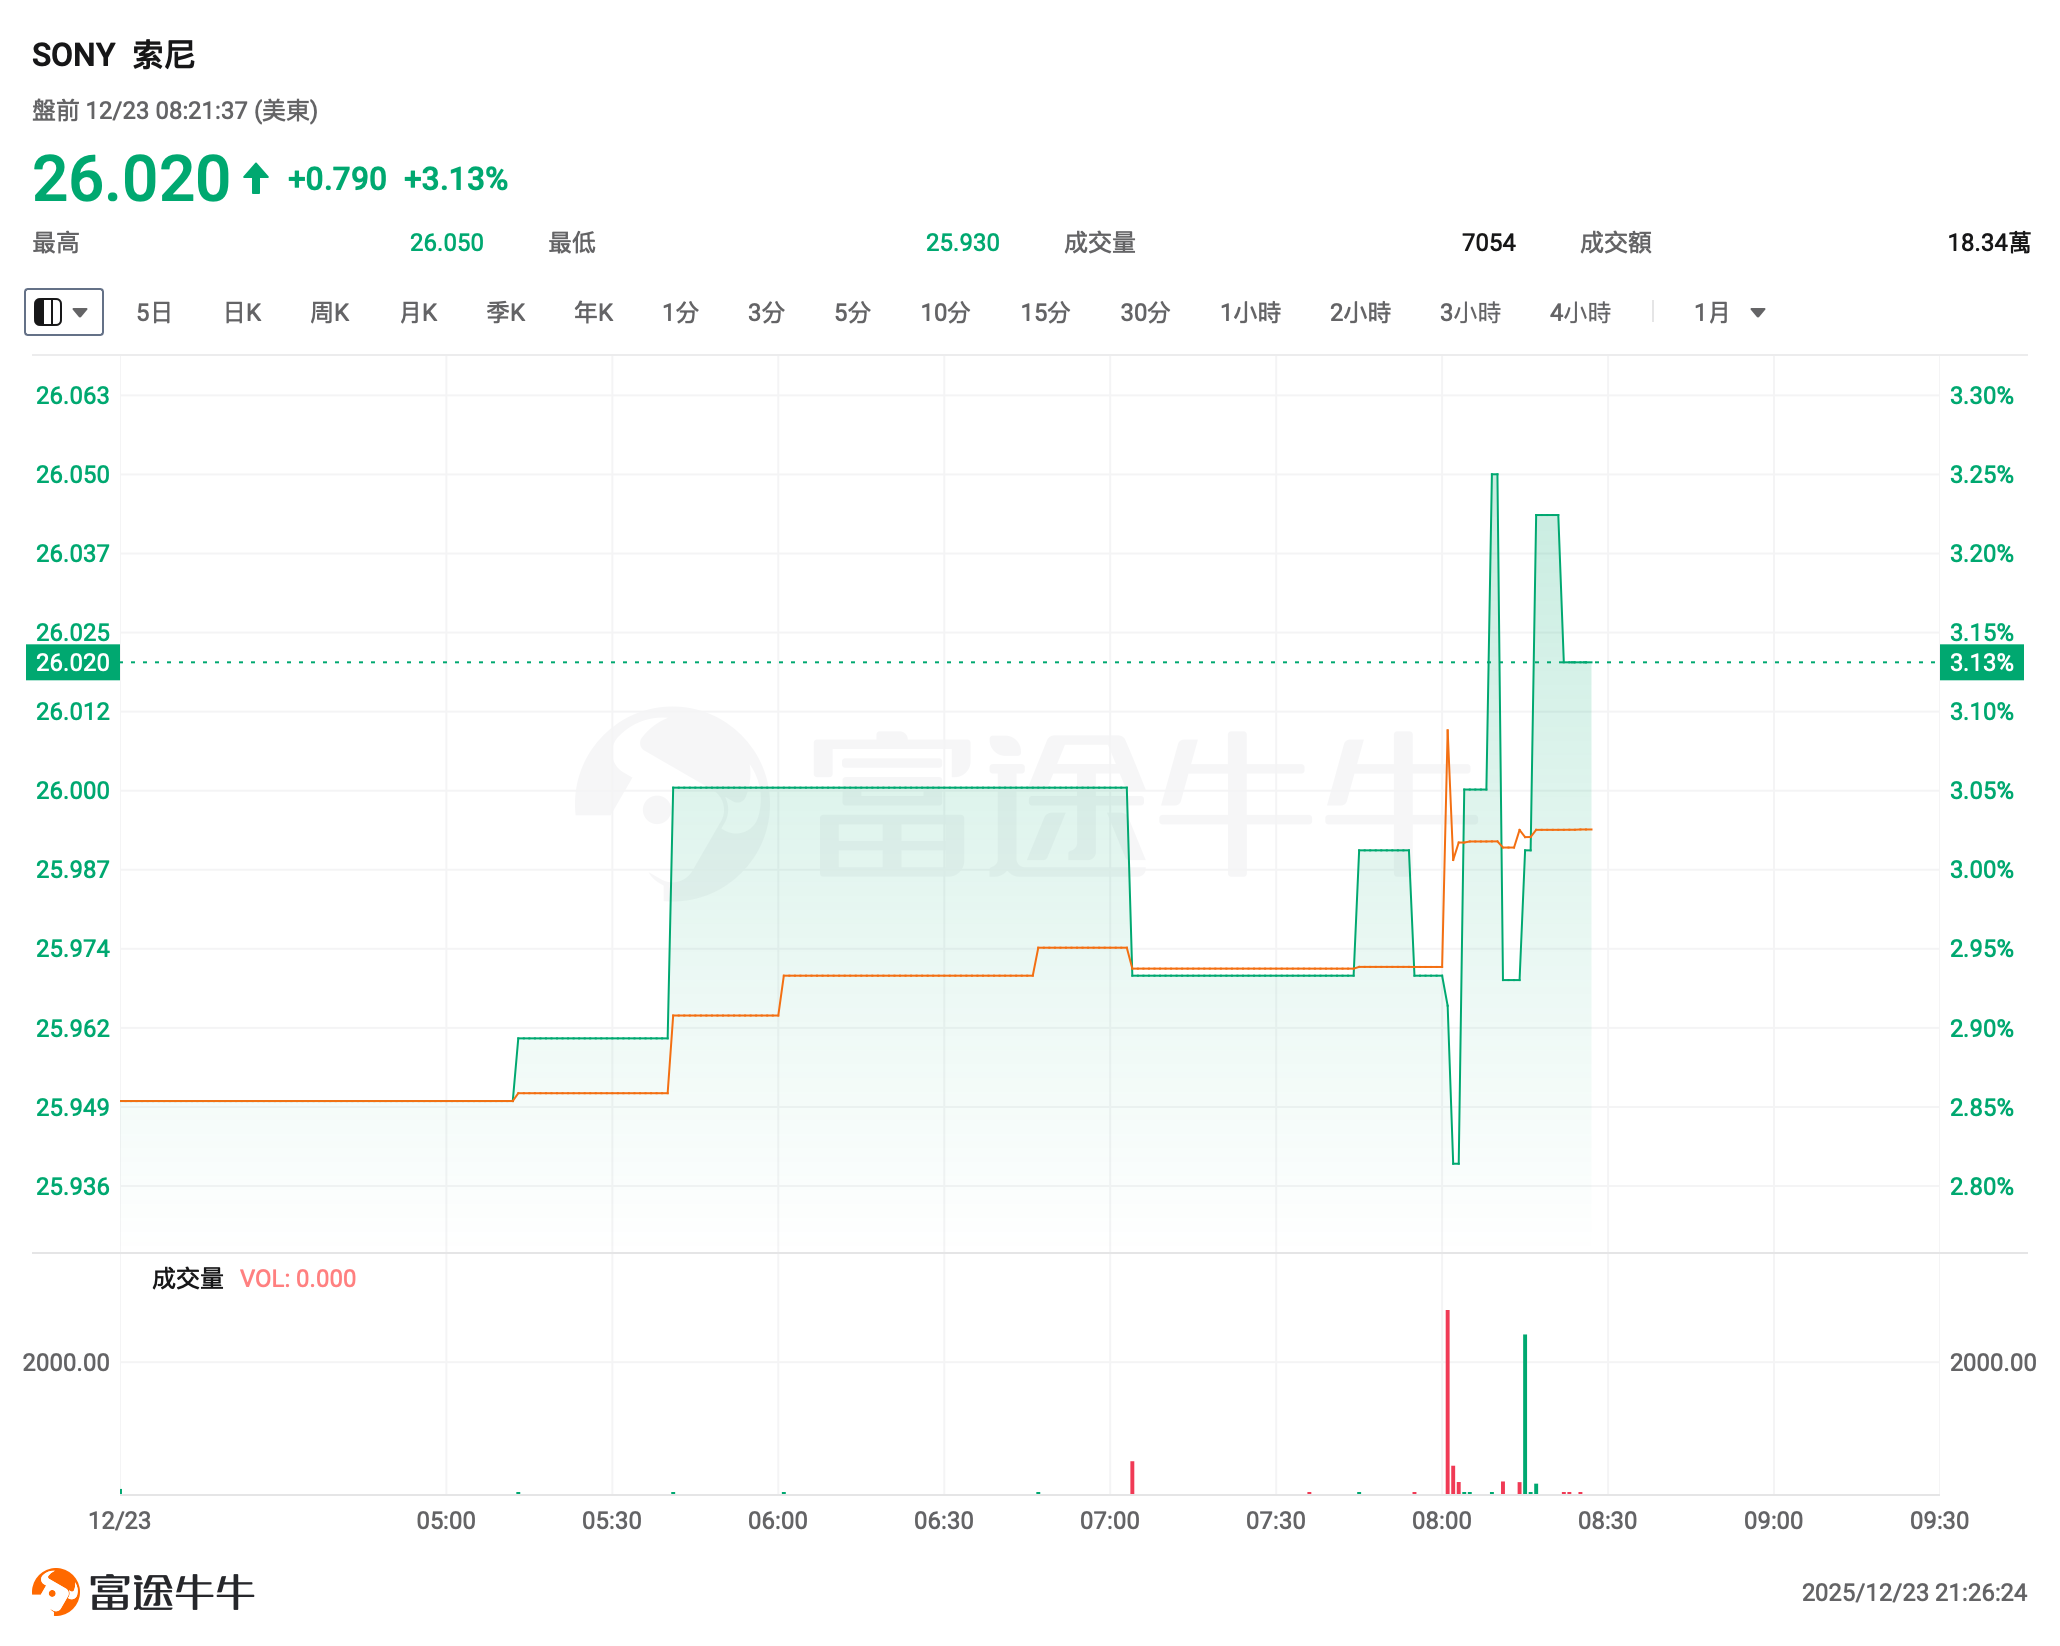The width and height of the screenshot is (2060, 1646).
Task: Click the Futu bull logo icon
Action: tap(55, 1591)
